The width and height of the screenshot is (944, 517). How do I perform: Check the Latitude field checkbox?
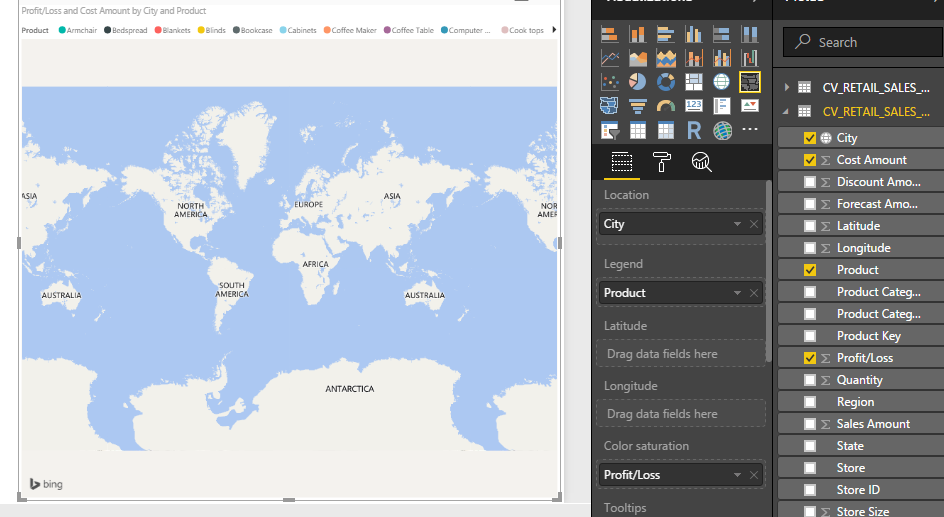click(810, 226)
